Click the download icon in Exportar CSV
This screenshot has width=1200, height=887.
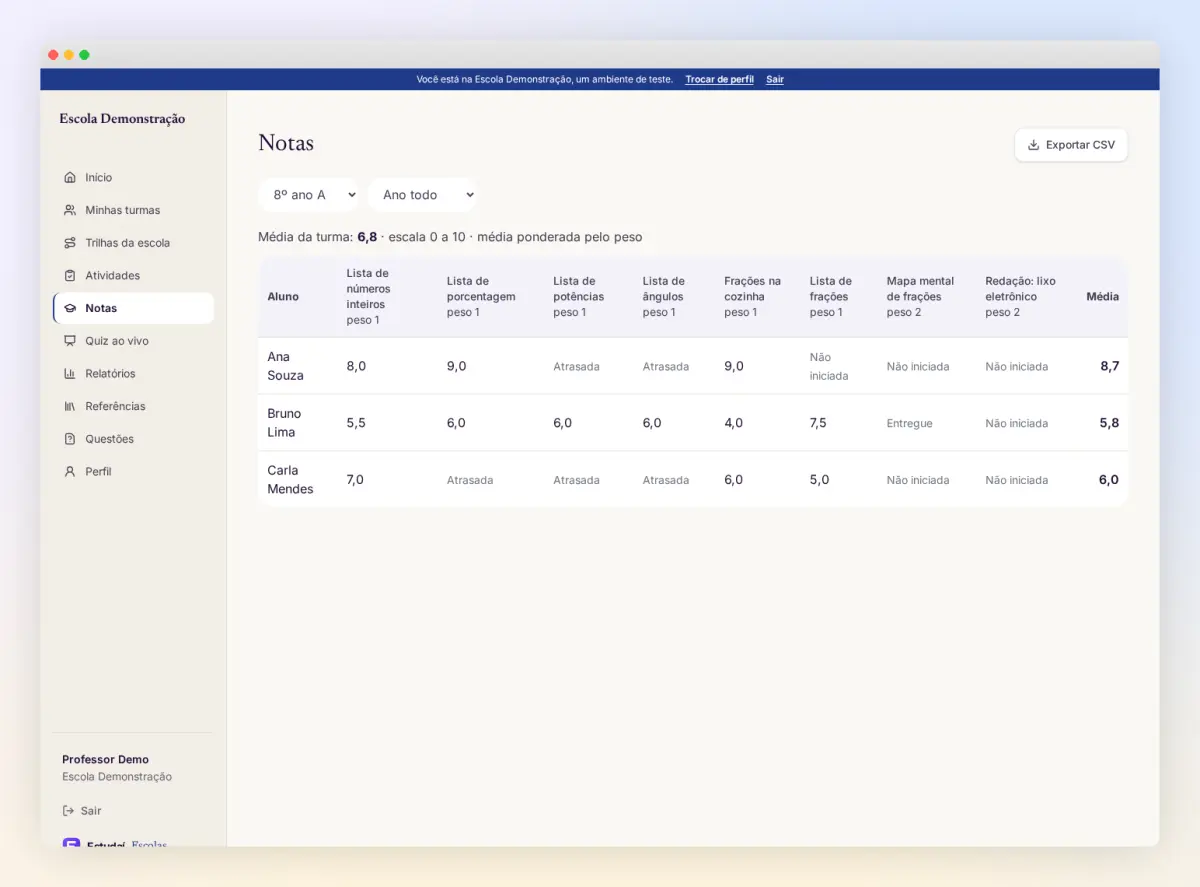click(x=1034, y=145)
